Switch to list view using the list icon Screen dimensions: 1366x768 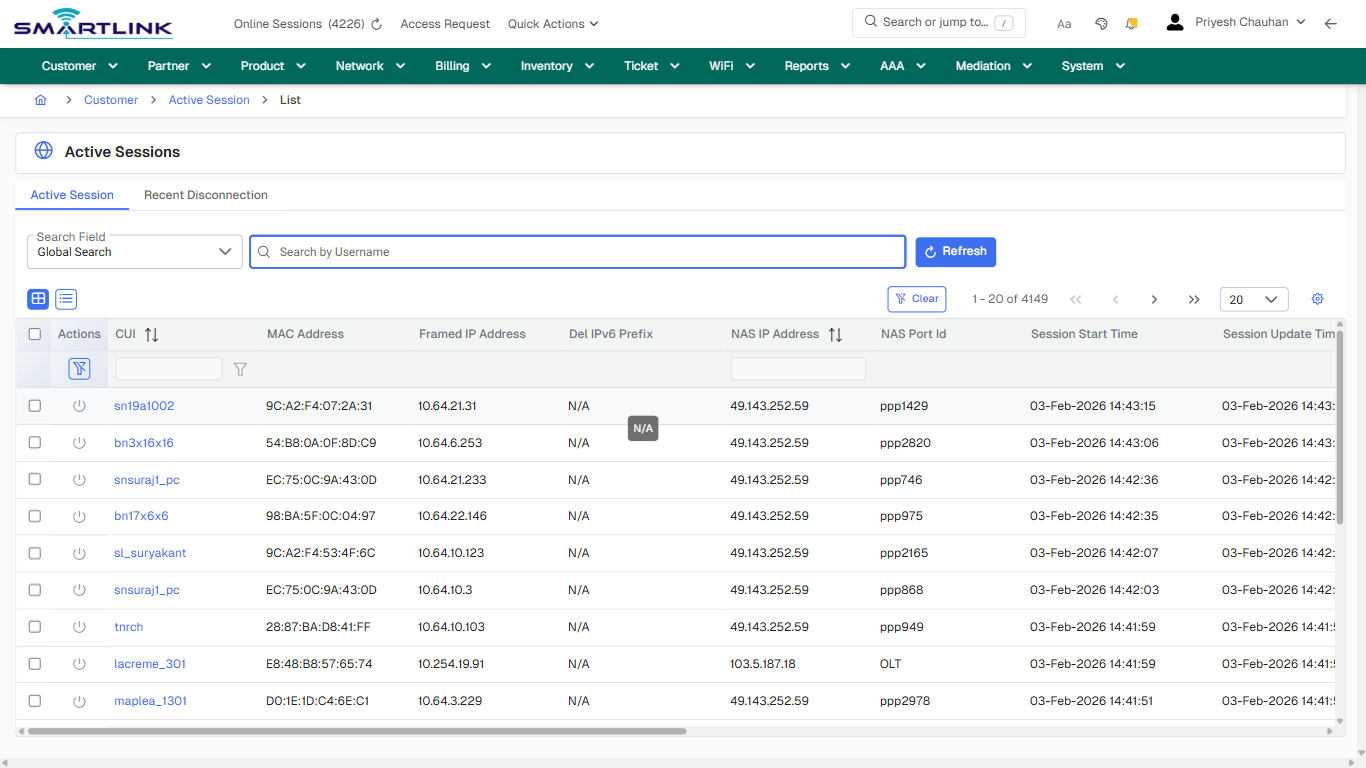pyautogui.click(x=65, y=299)
